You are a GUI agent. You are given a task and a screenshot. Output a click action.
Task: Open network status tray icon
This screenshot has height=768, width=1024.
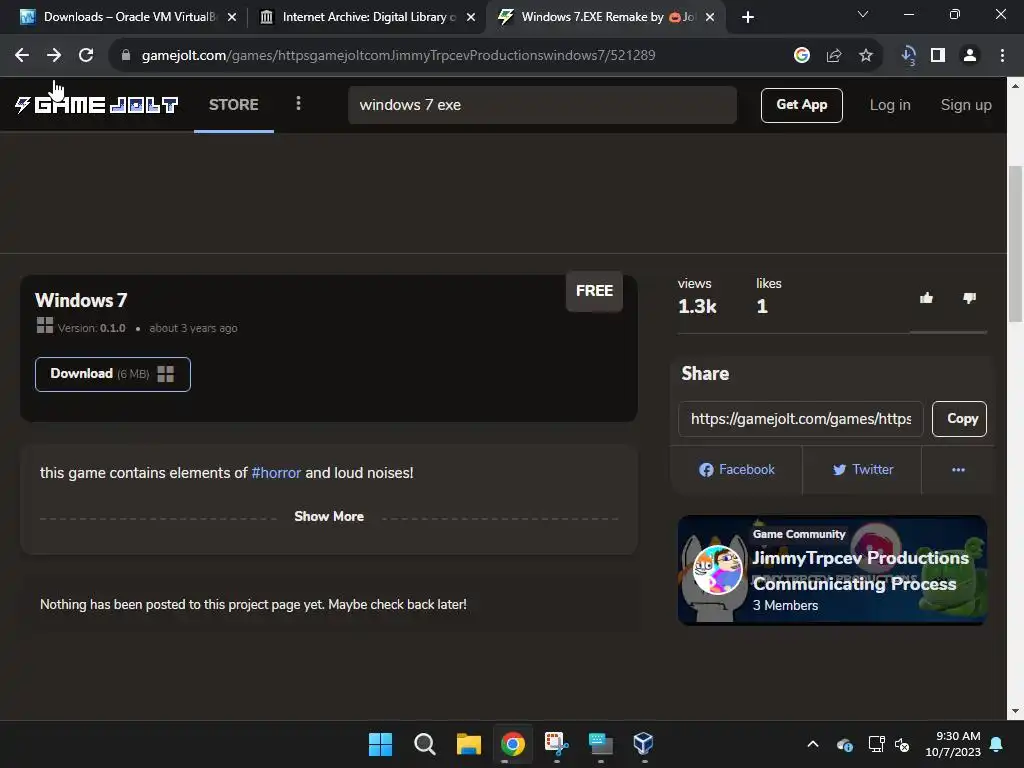(x=876, y=744)
